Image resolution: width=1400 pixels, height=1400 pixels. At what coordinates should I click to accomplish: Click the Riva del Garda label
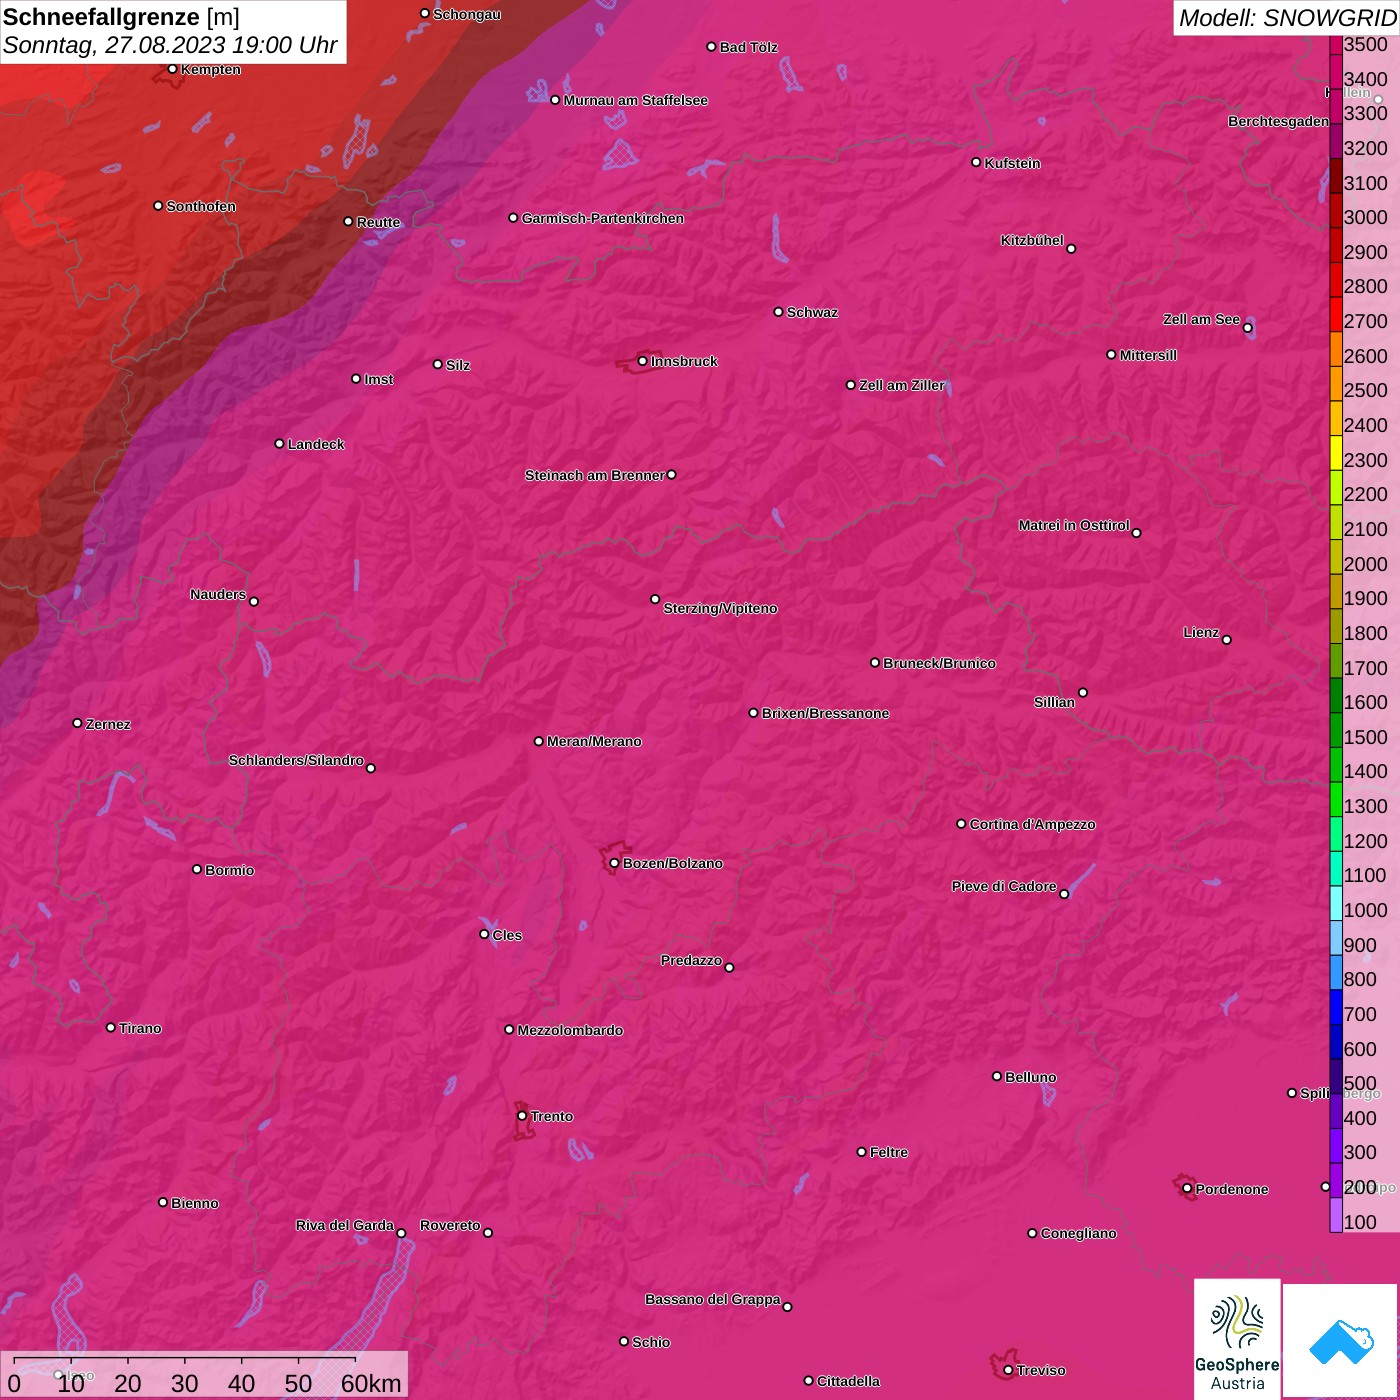point(345,1225)
